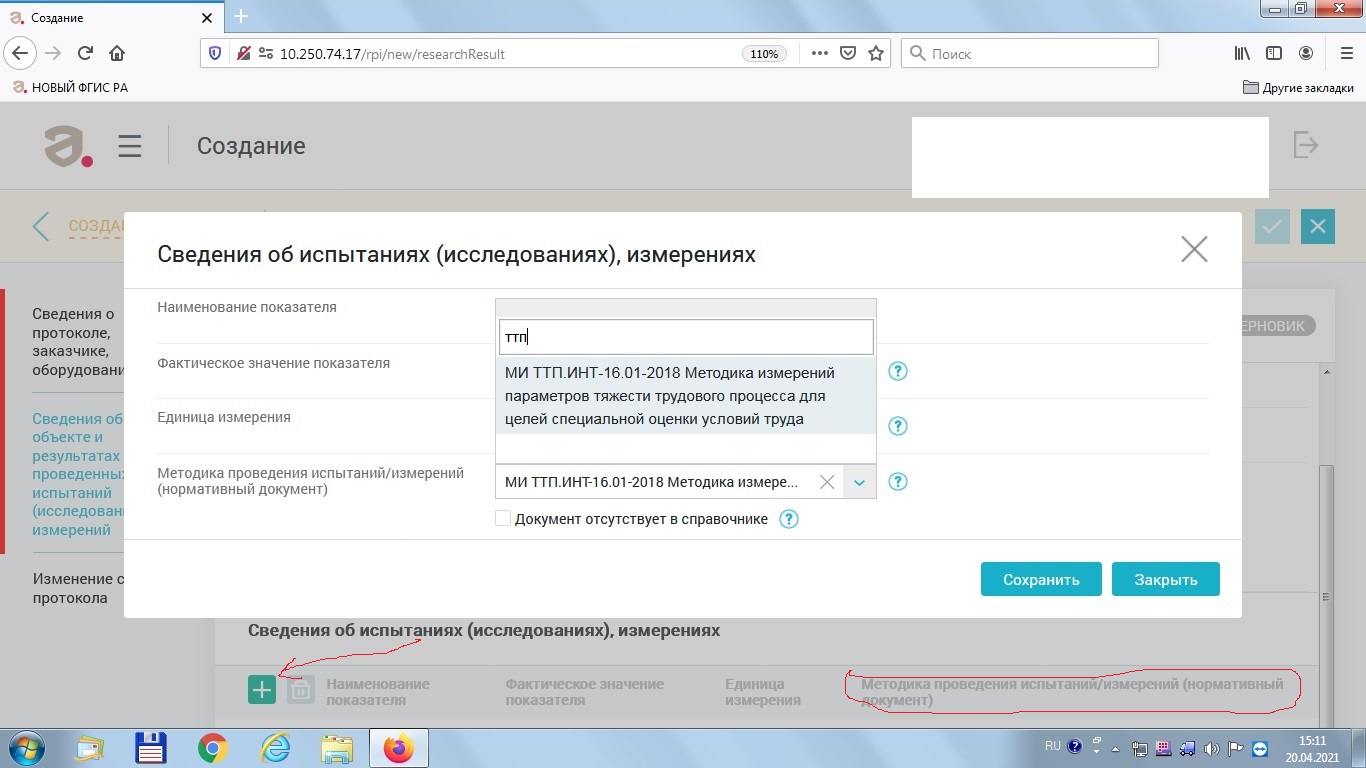Click the trash delete-row icon
Image resolution: width=1366 pixels, height=768 pixels.
pos(301,690)
